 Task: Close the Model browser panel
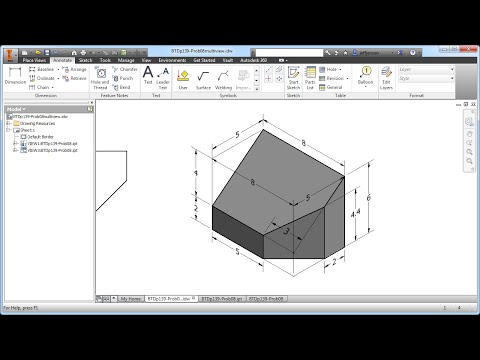pos(91,103)
